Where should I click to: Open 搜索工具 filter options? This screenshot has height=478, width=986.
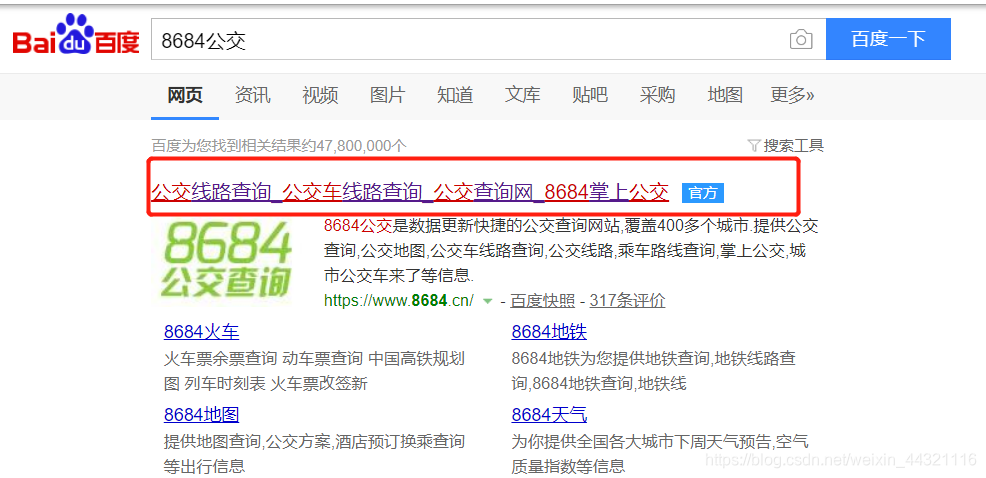(785, 146)
